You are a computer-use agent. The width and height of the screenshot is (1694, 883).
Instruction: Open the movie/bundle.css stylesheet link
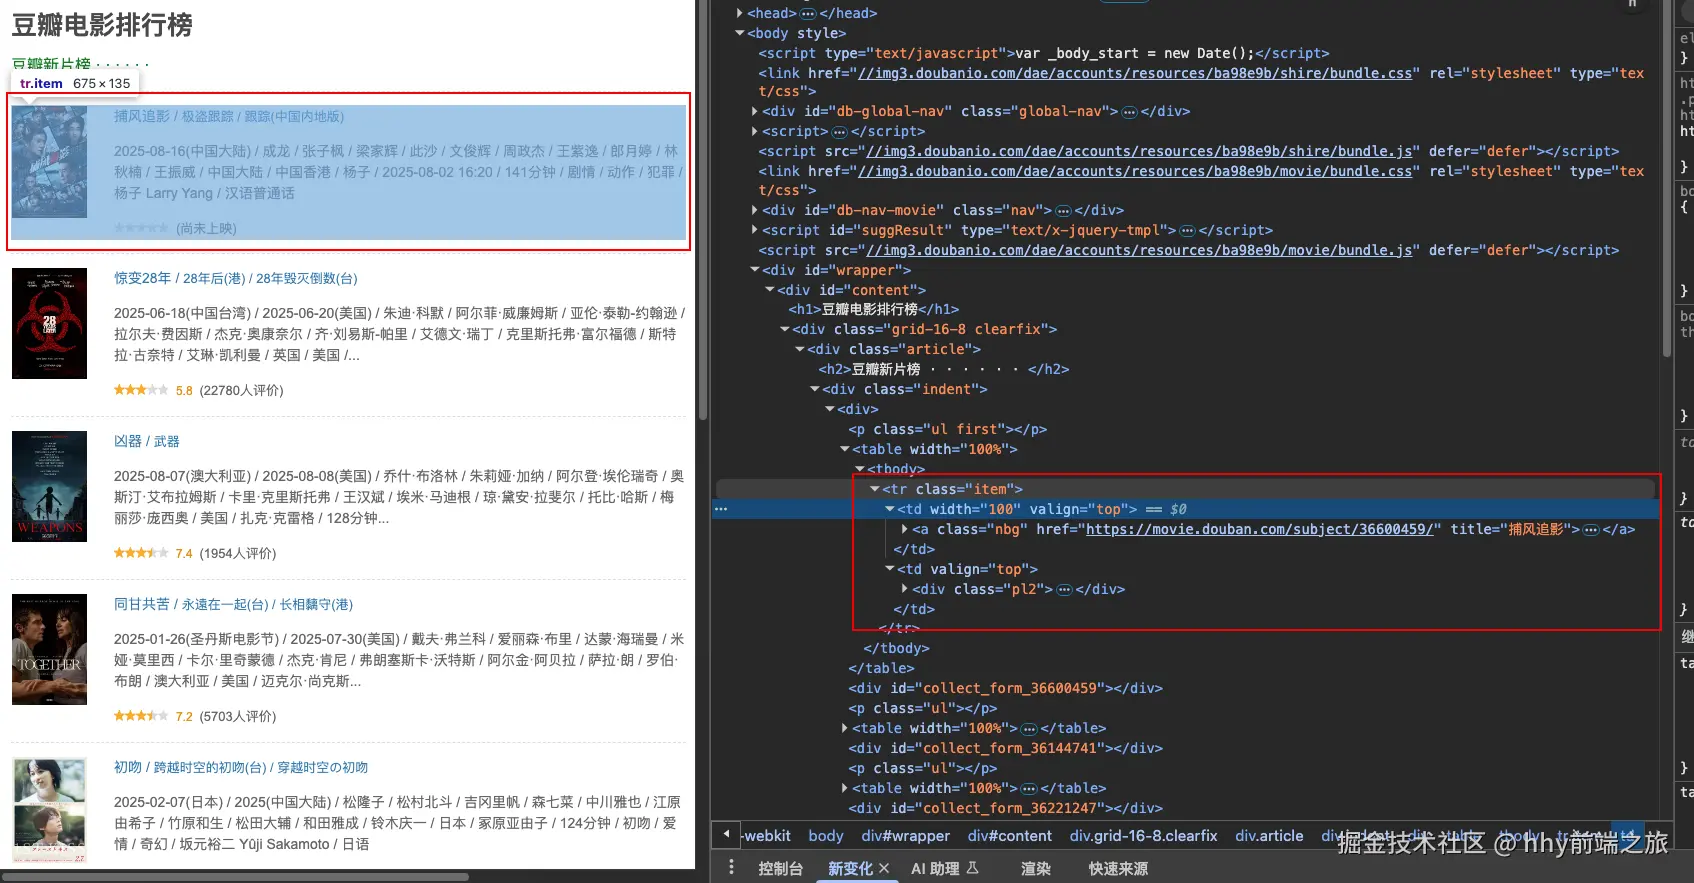pyautogui.click(x=1135, y=171)
